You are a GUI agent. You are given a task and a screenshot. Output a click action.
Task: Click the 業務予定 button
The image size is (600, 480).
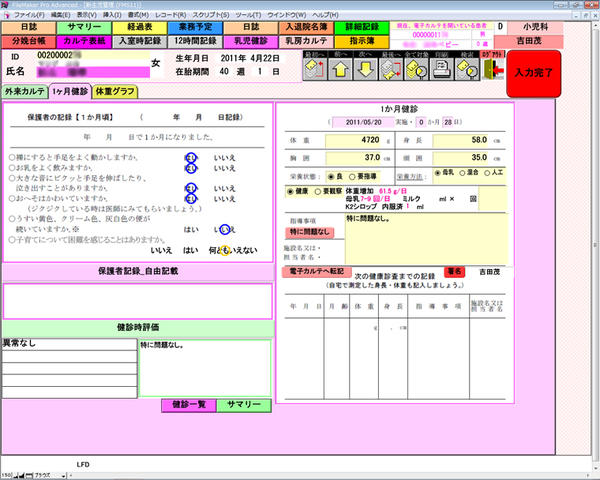(195, 27)
